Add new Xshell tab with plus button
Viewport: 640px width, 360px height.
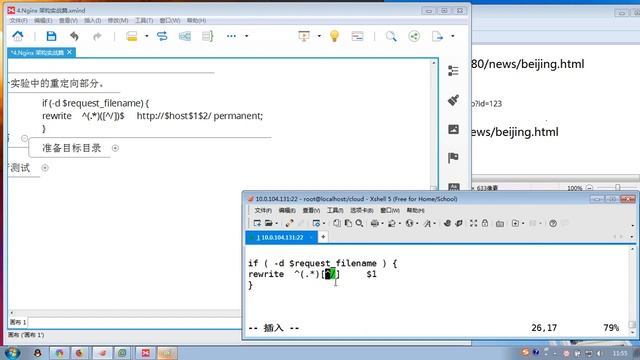[323, 237]
